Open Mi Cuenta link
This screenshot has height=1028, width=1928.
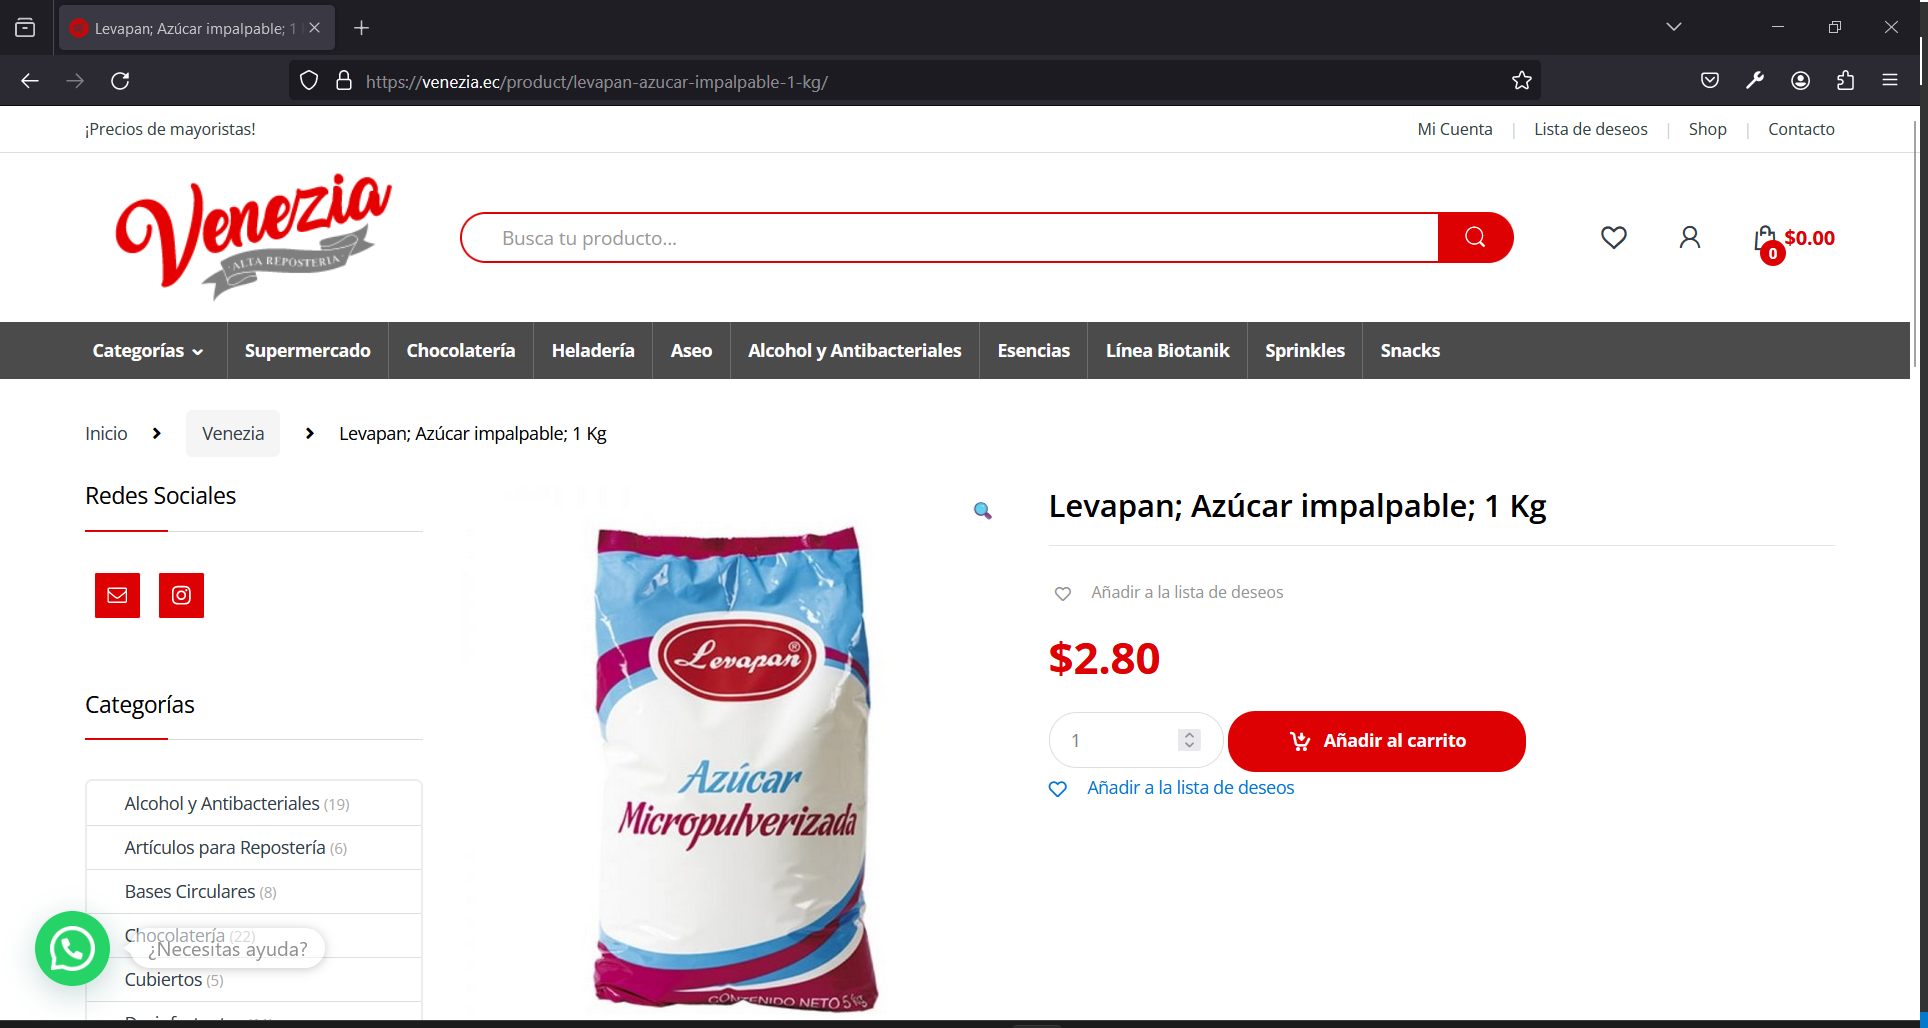pyautogui.click(x=1454, y=129)
